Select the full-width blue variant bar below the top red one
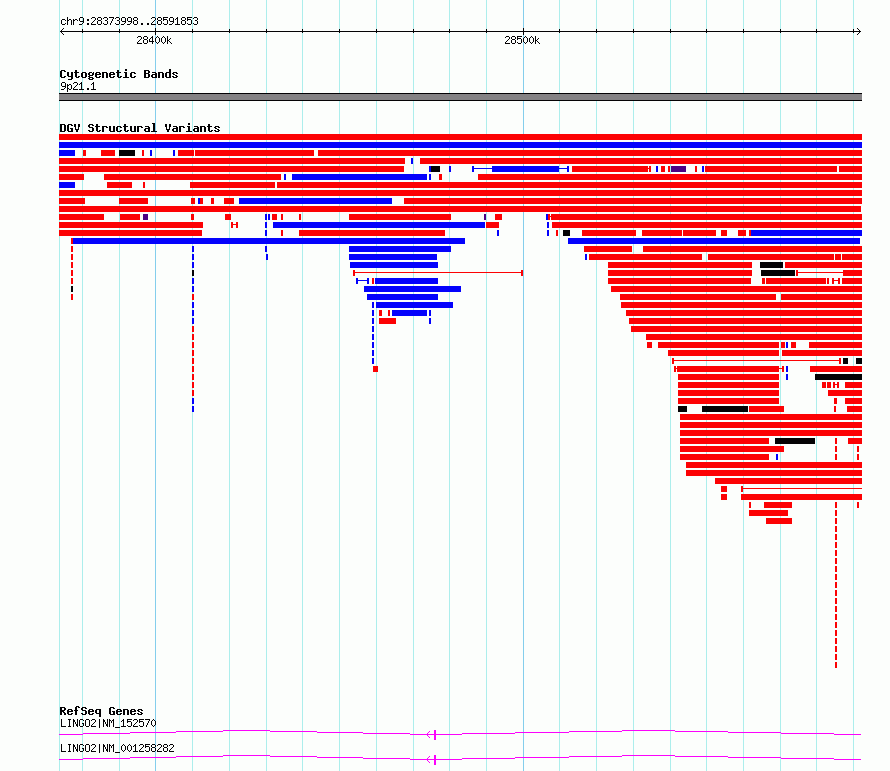 tap(460, 145)
